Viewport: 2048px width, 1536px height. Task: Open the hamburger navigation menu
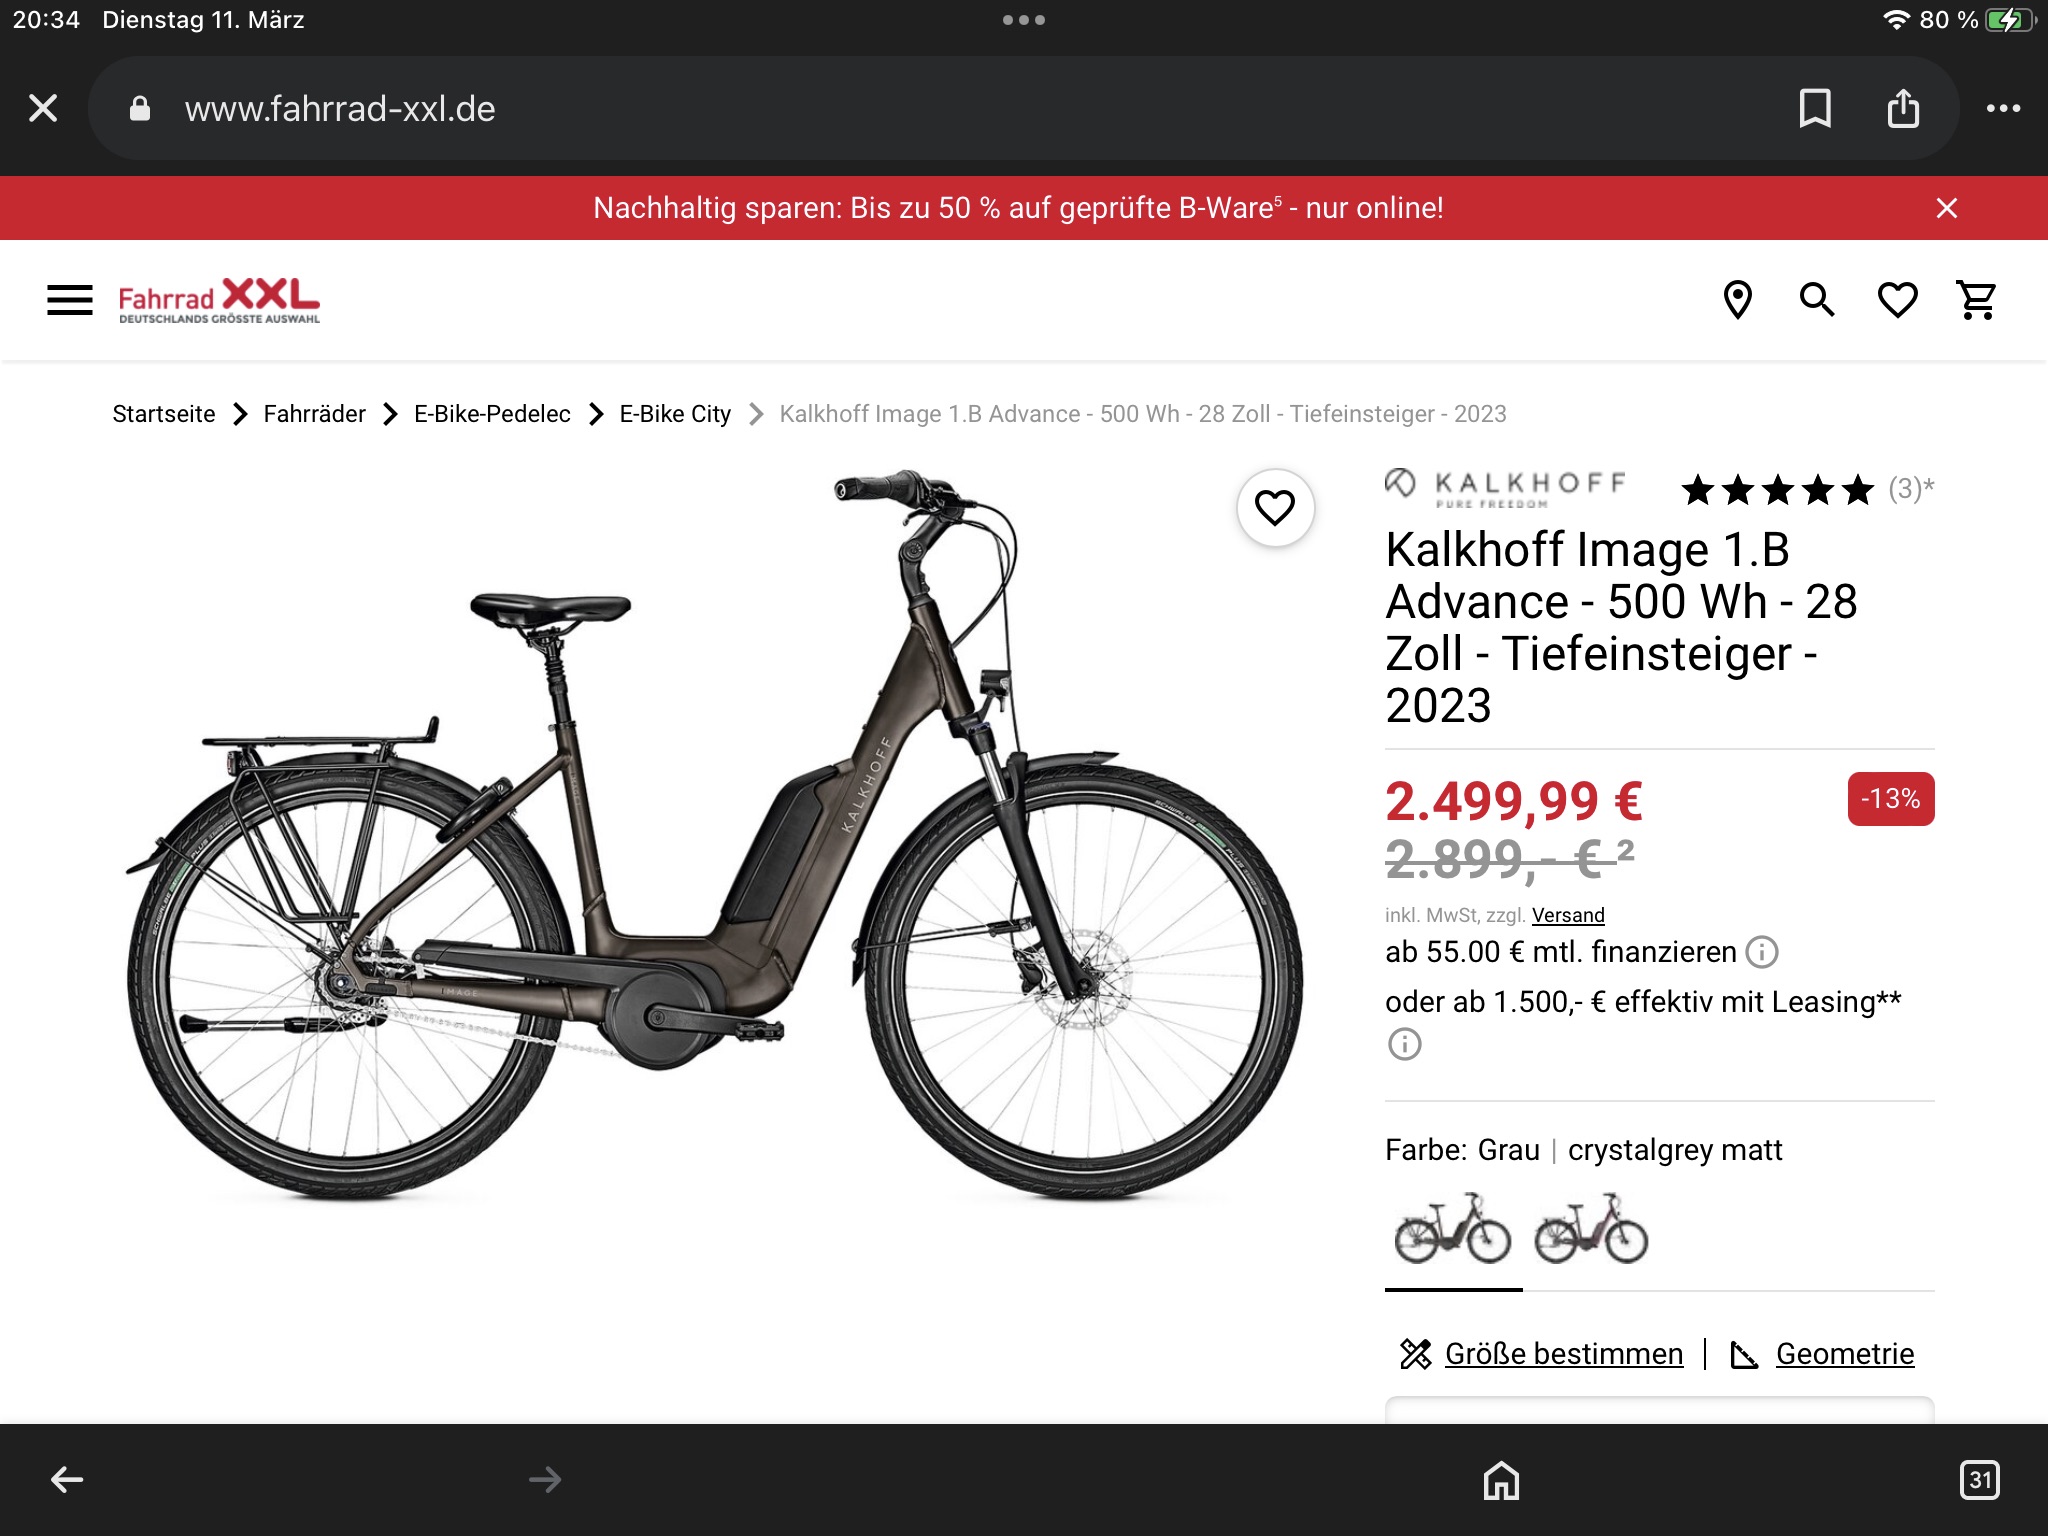pyautogui.click(x=70, y=300)
